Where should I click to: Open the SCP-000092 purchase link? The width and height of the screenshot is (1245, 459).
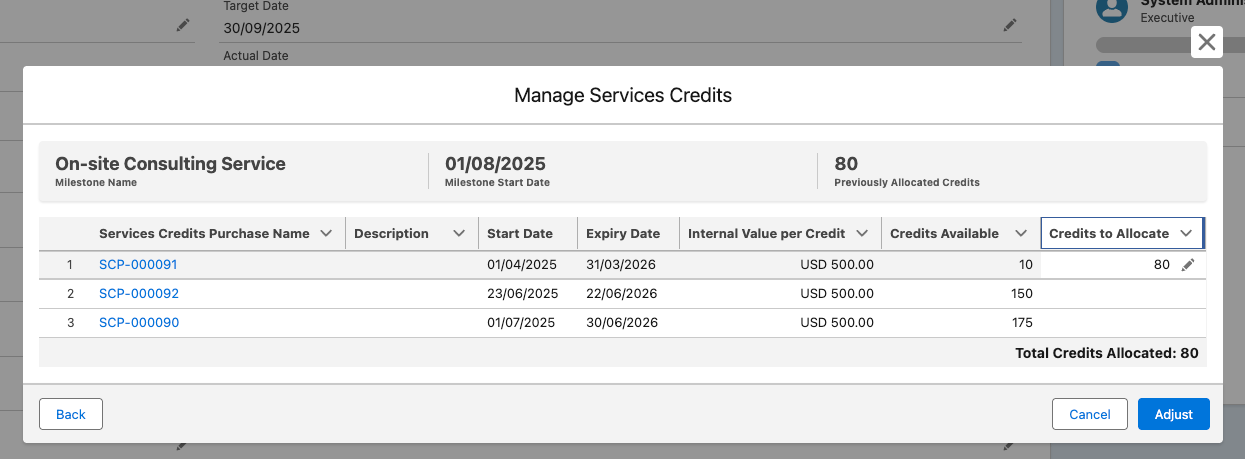pos(138,294)
